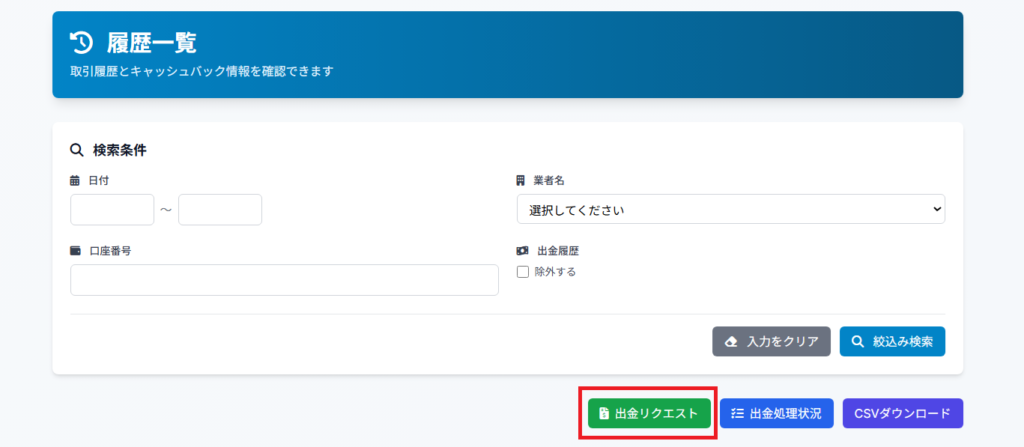This screenshot has height=447, width=1024.
Task: Click the magnifier icon next to 検索条件
Action: pos(76,151)
